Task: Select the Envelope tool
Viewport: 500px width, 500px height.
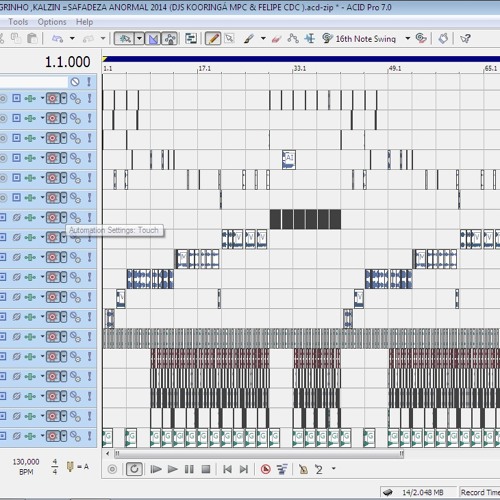Action: pos(293,39)
